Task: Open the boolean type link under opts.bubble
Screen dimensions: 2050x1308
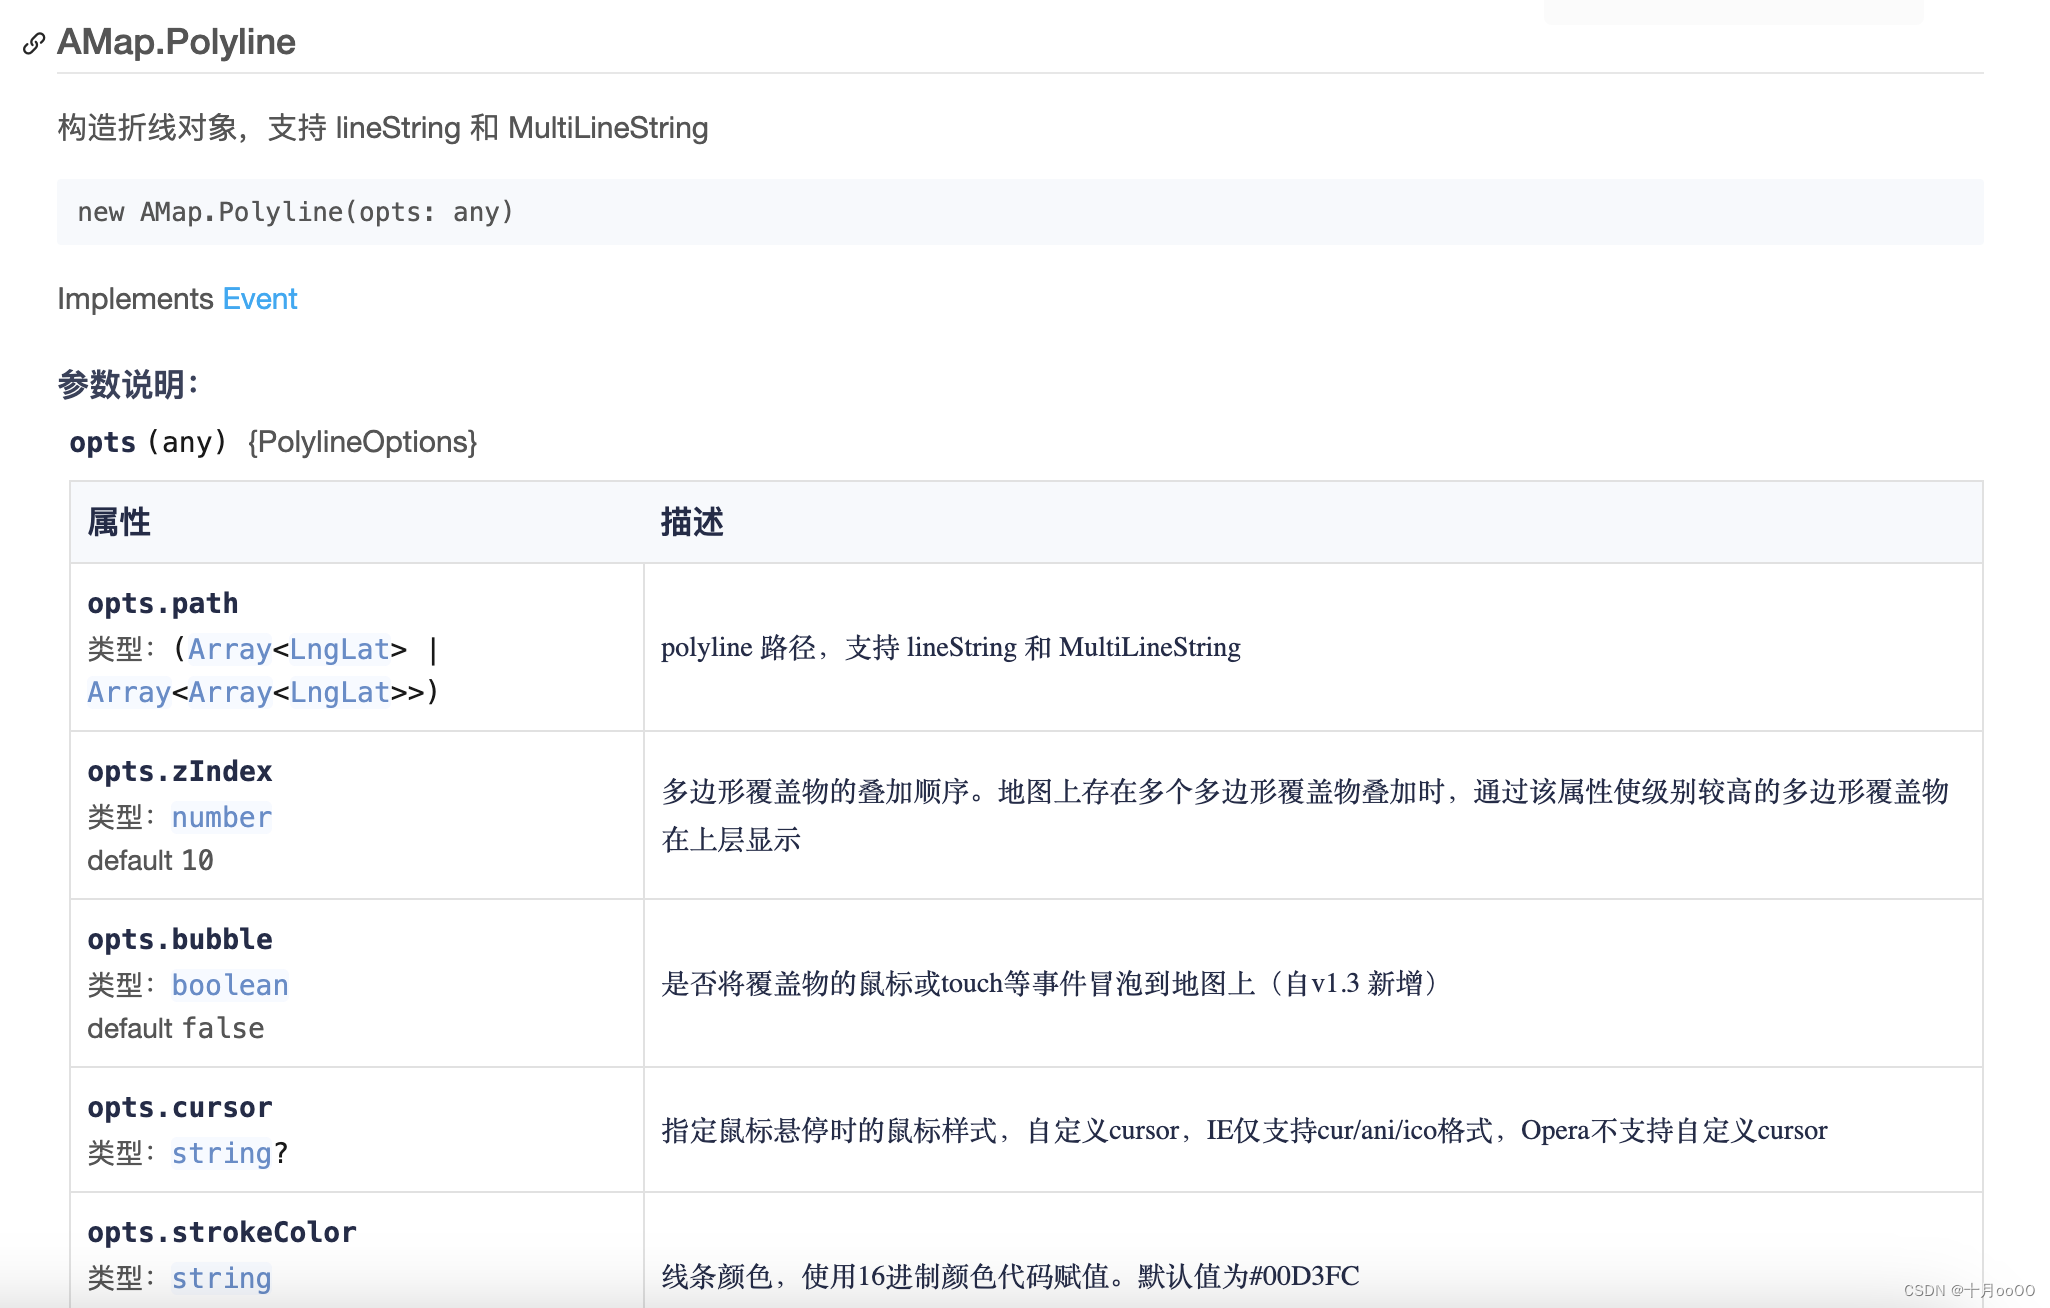Action: click(229, 986)
